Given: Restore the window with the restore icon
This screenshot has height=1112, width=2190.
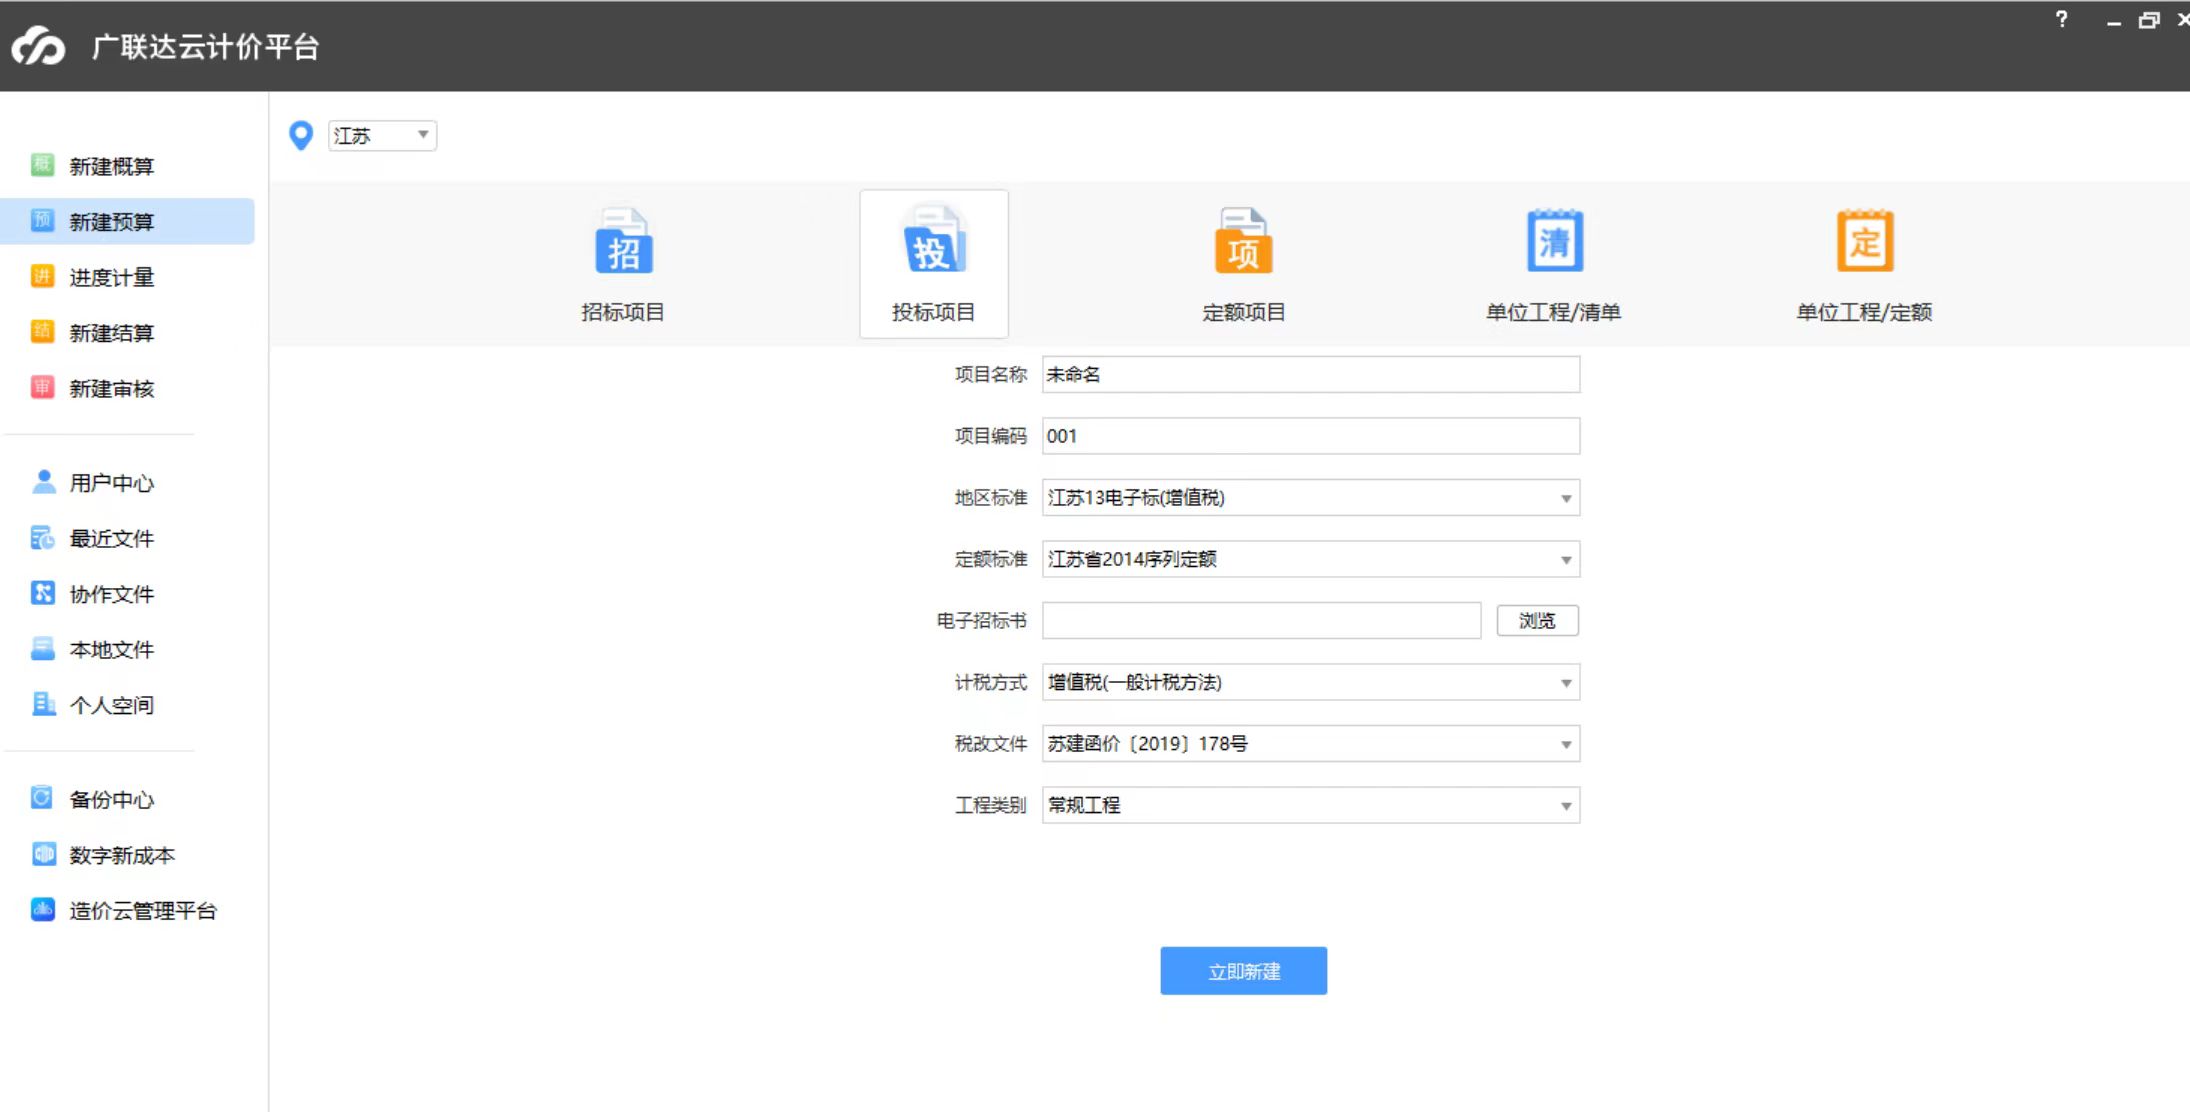Looking at the screenshot, I should tap(2148, 20).
